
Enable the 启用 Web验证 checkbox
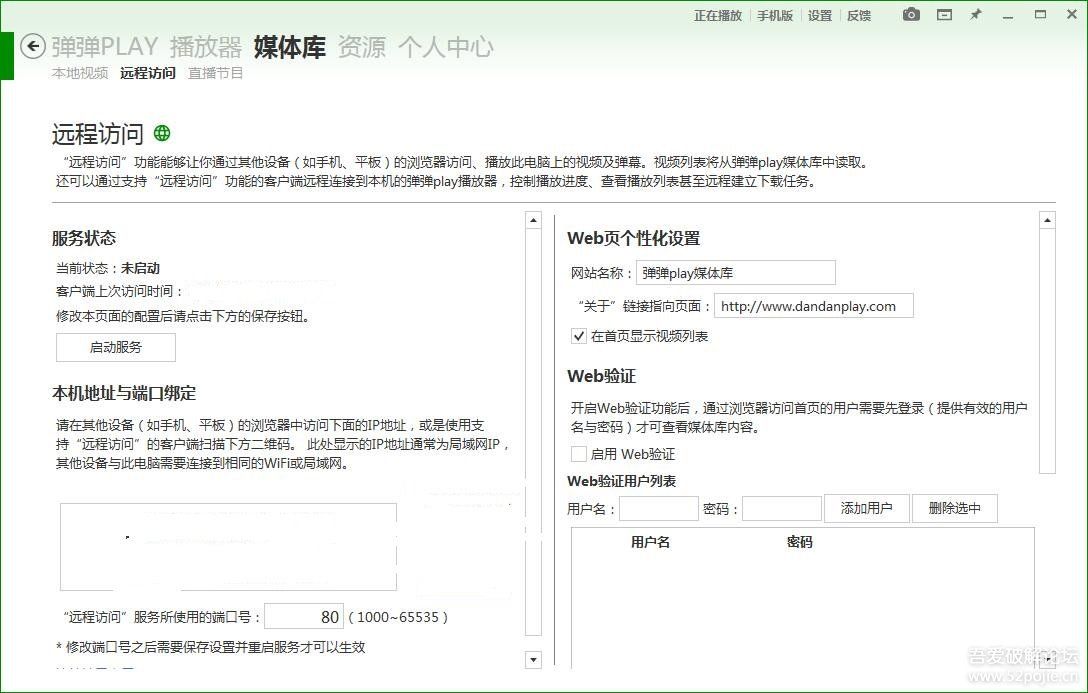pyautogui.click(x=579, y=454)
